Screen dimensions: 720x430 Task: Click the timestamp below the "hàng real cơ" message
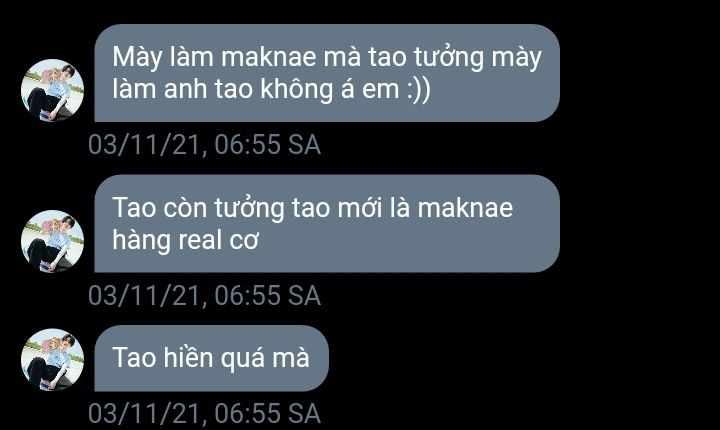pyautogui.click(x=204, y=295)
